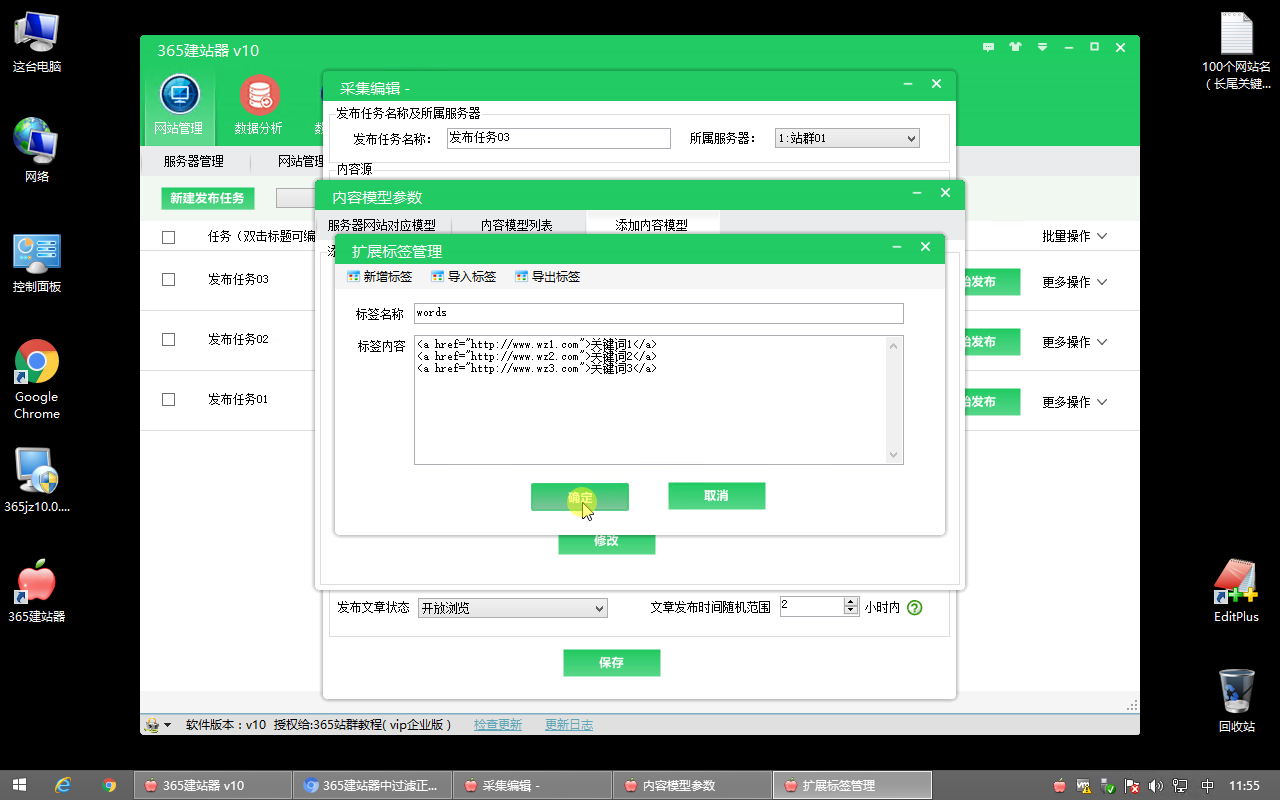
Task: Open 回收站 desktop icon
Action: point(1237,700)
